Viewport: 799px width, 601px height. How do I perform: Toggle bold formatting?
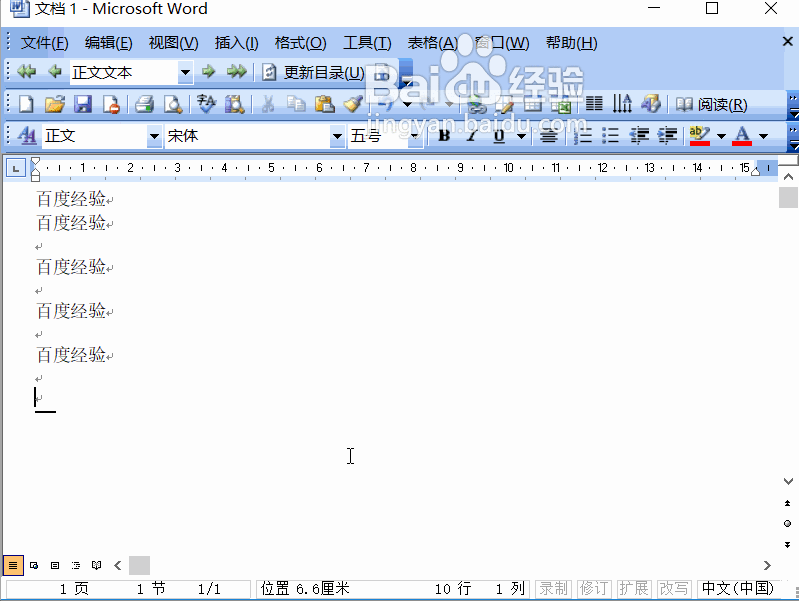click(x=444, y=136)
